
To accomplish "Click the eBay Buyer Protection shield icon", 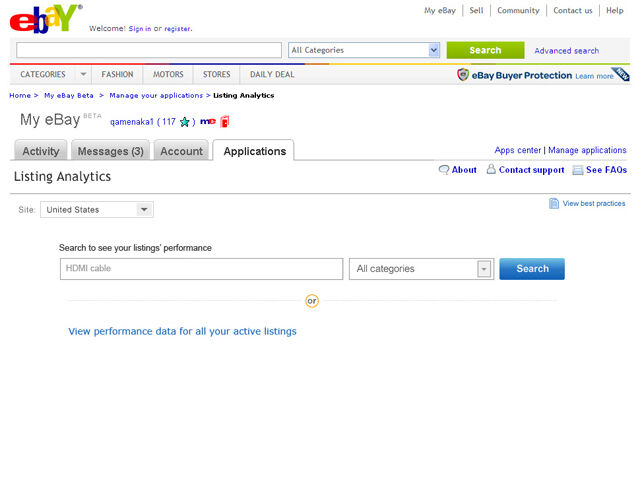I will tap(462, 75).
